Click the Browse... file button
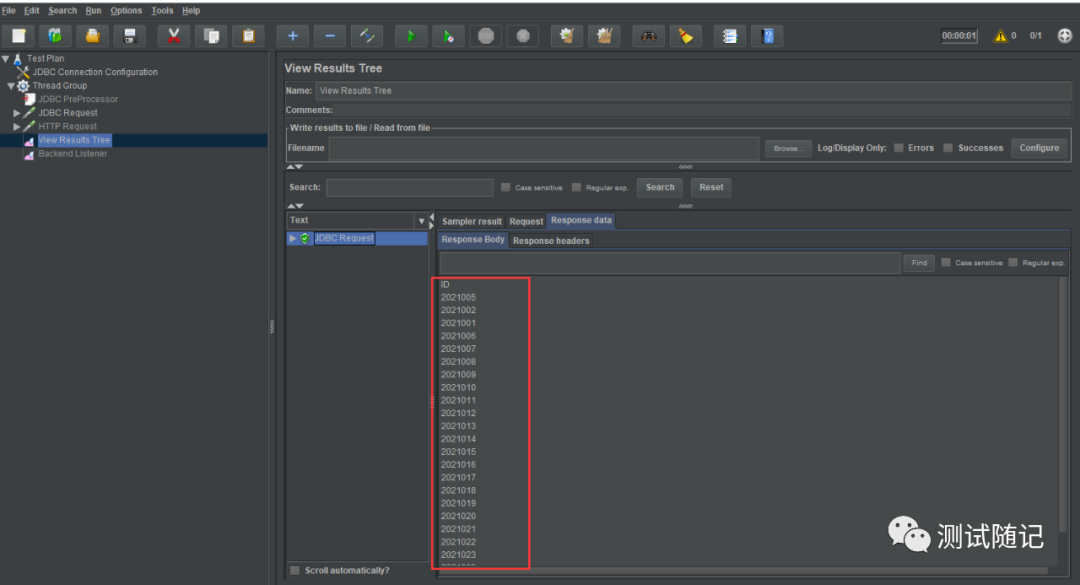Viewport: 1080px width, 585px height. click(x=787, y=148)
